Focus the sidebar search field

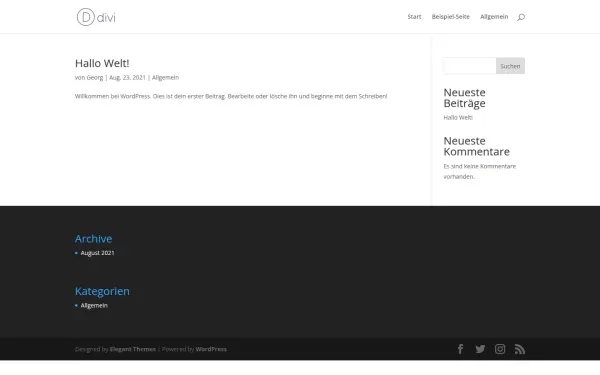[x=470, y=66]
